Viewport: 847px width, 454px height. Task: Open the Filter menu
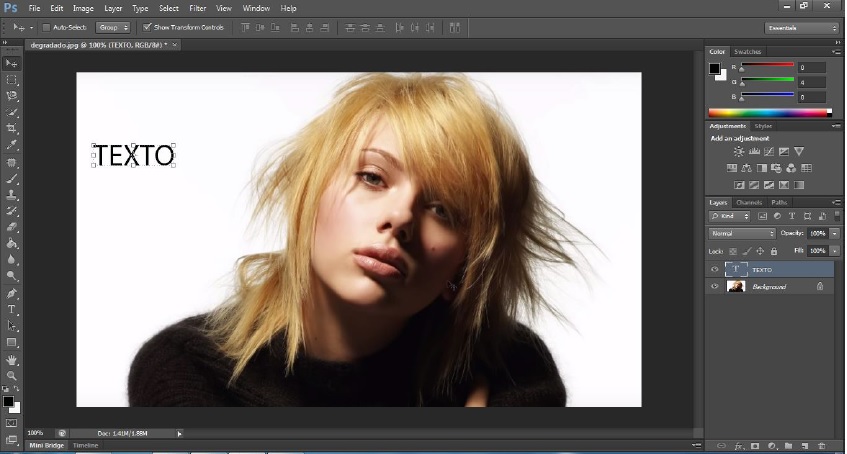(198, 8)
